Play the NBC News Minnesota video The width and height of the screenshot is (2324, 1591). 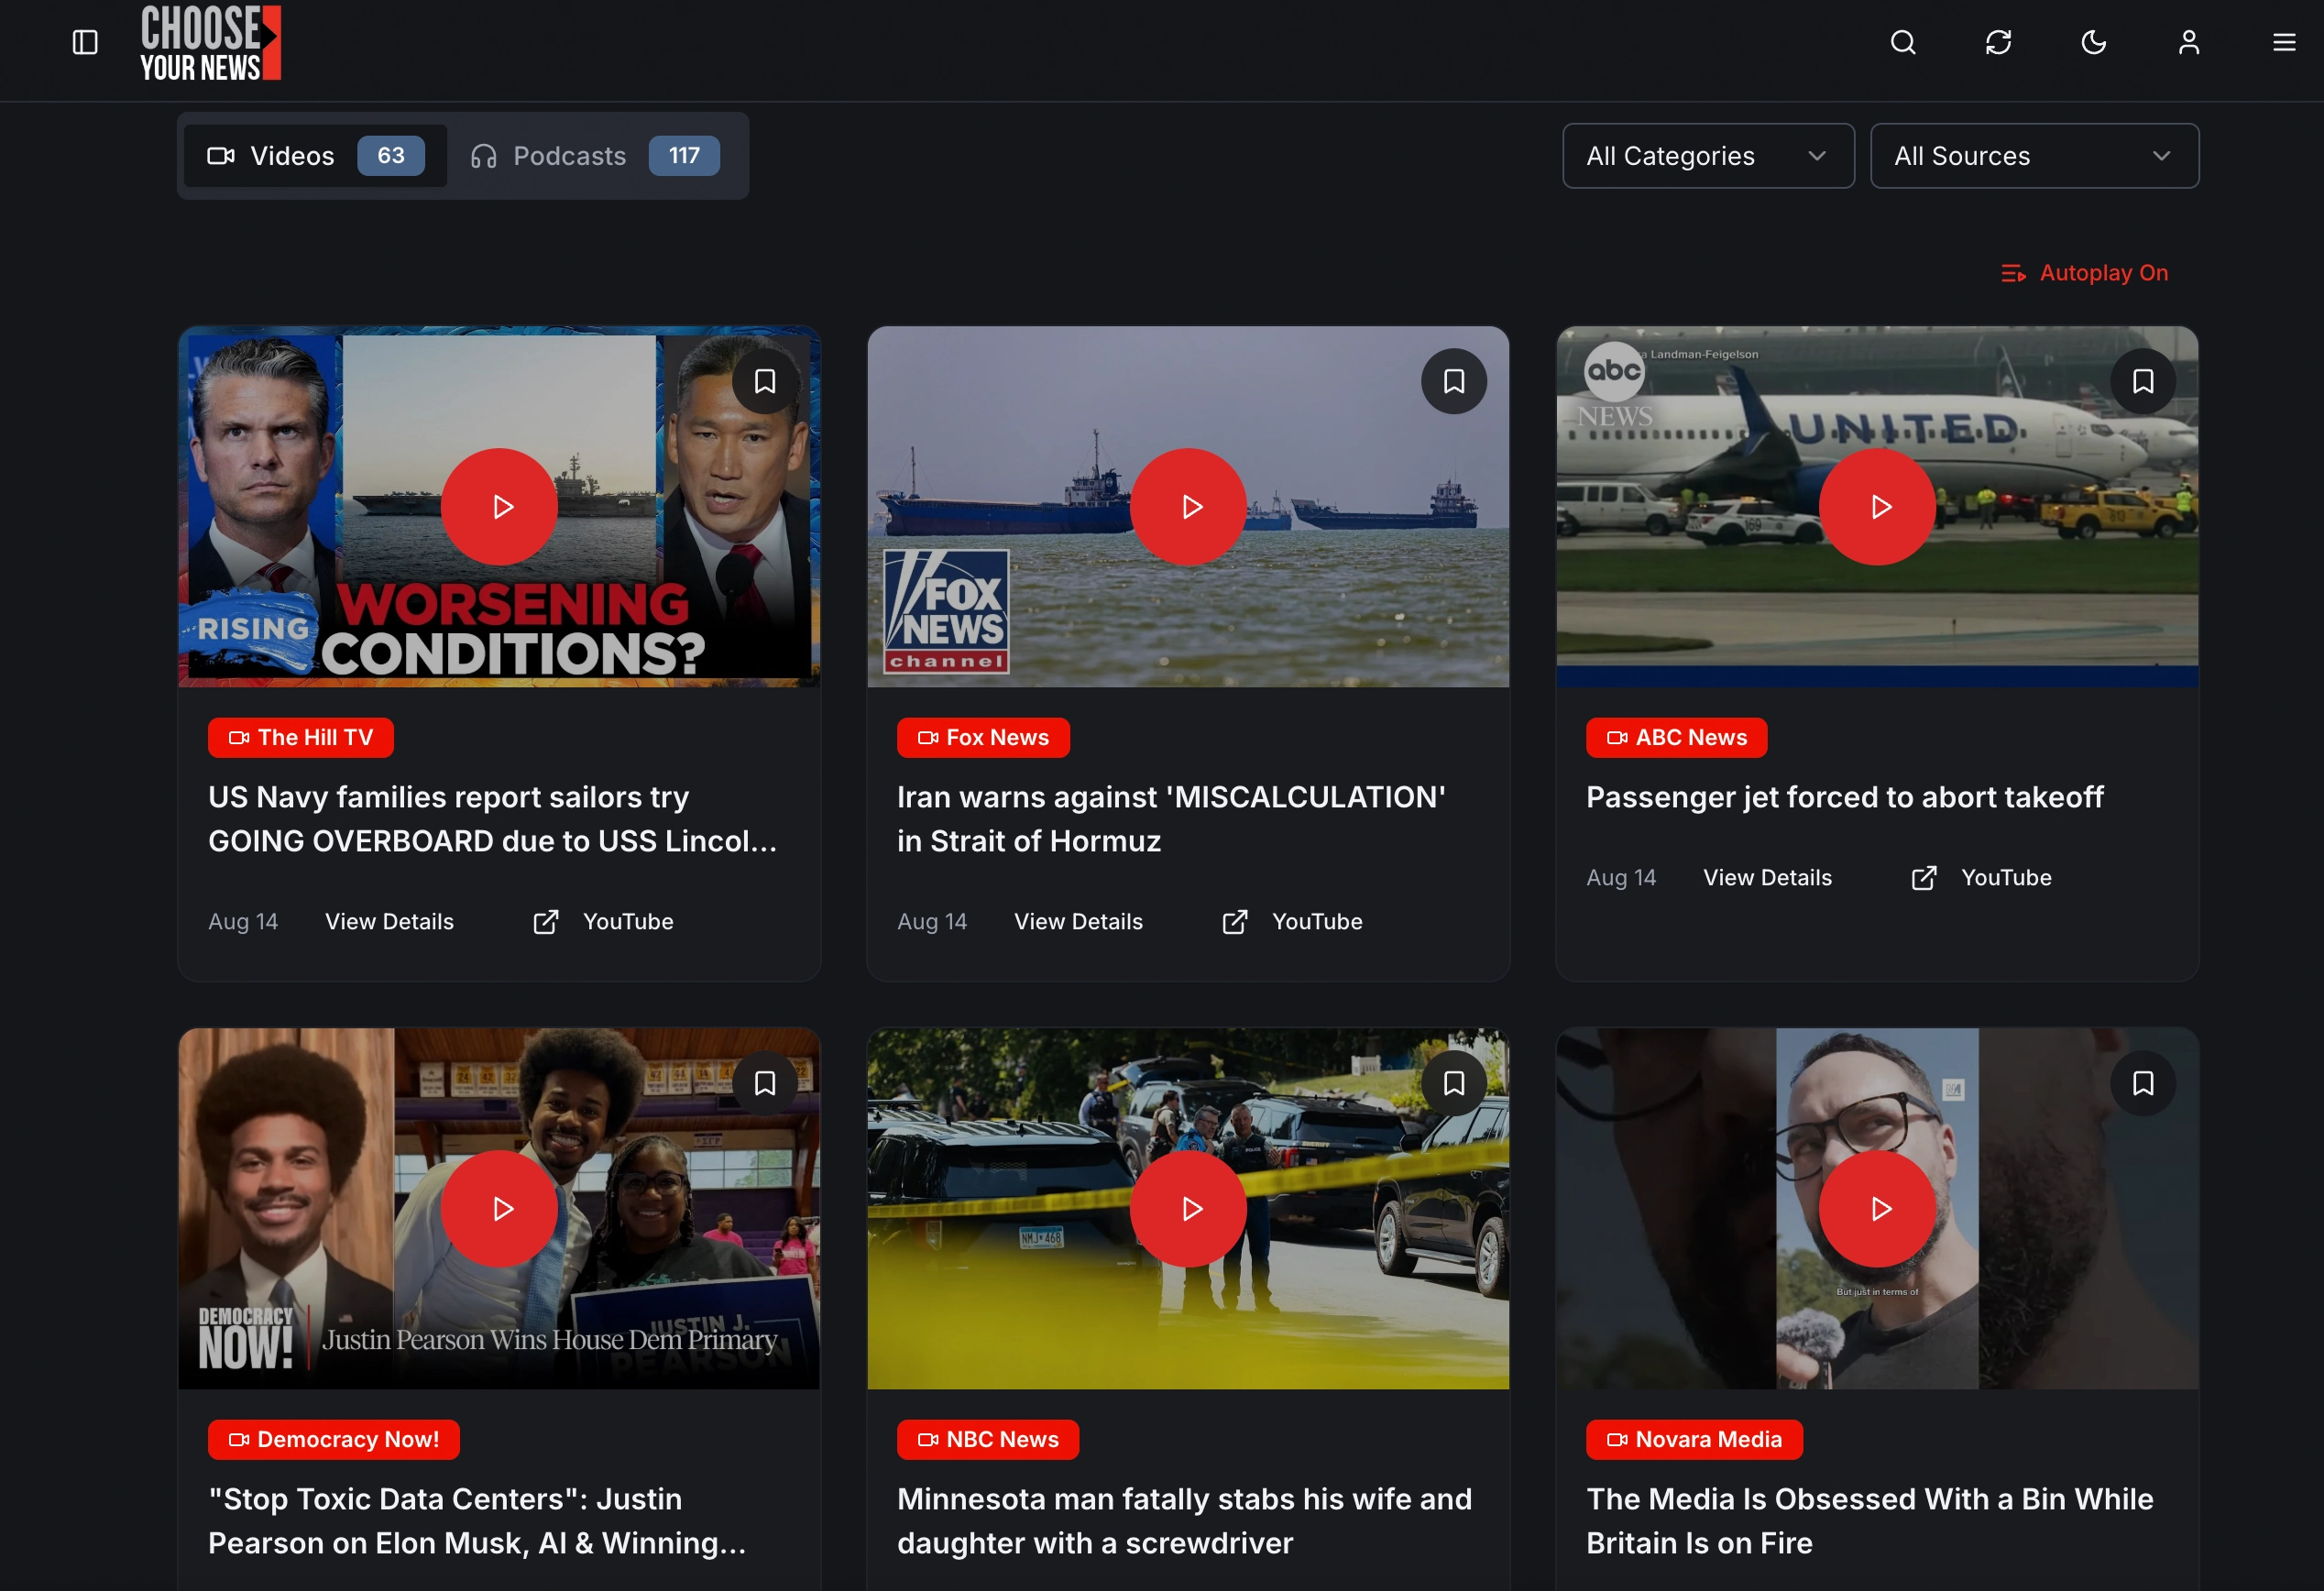click(1188, 1209)
